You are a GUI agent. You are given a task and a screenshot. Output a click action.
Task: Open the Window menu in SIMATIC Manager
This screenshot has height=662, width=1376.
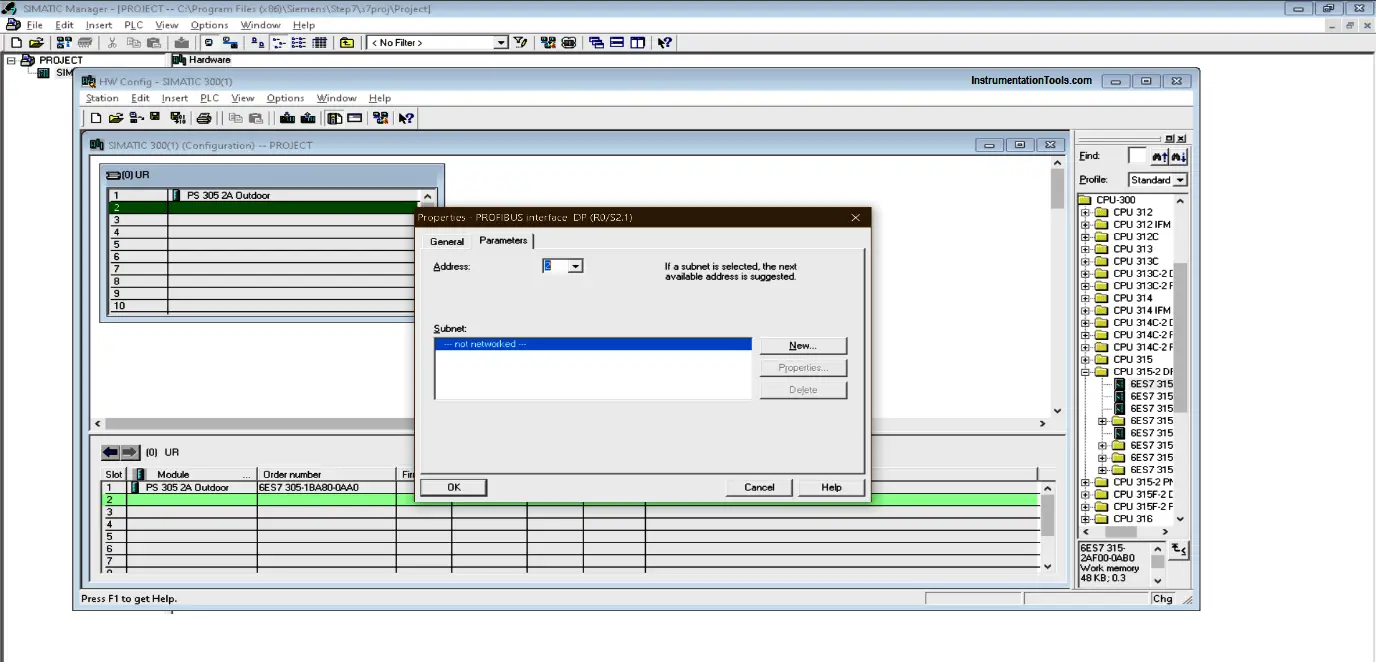click(260, 25)
